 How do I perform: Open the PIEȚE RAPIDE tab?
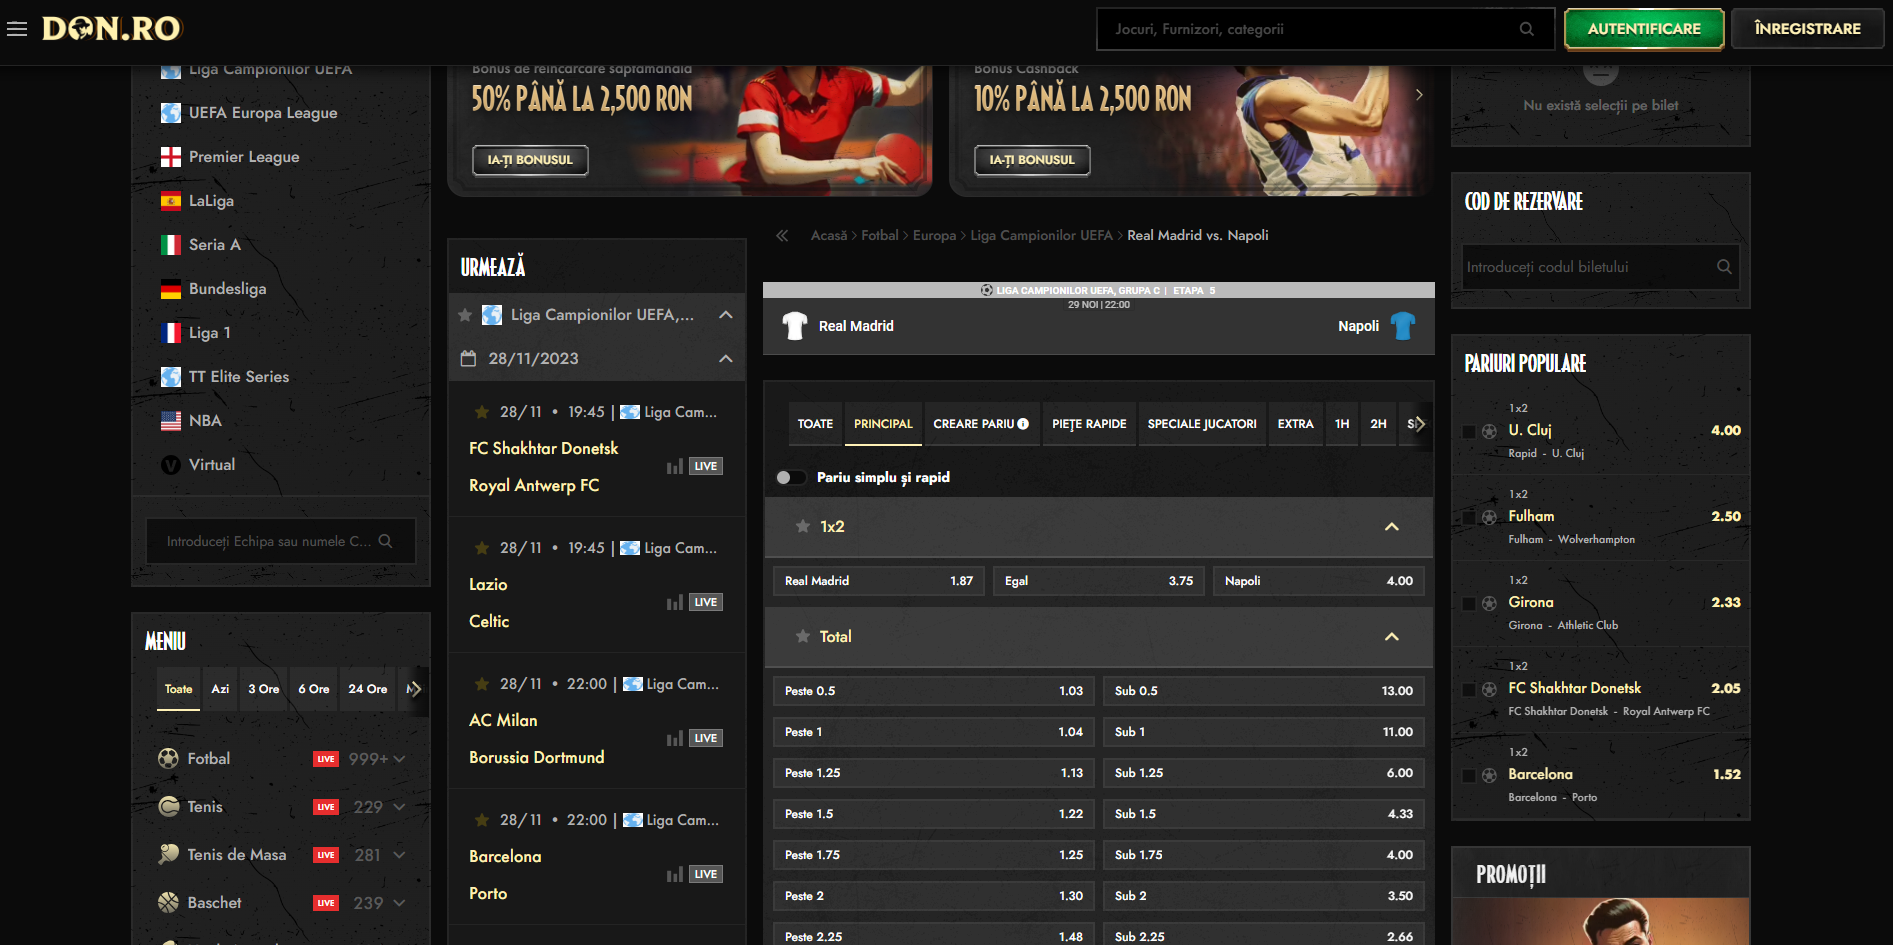(x=1089, y=424)
